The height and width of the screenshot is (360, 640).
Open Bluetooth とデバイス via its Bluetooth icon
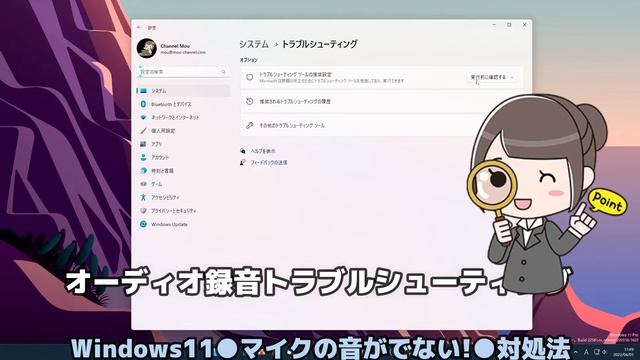143,104
